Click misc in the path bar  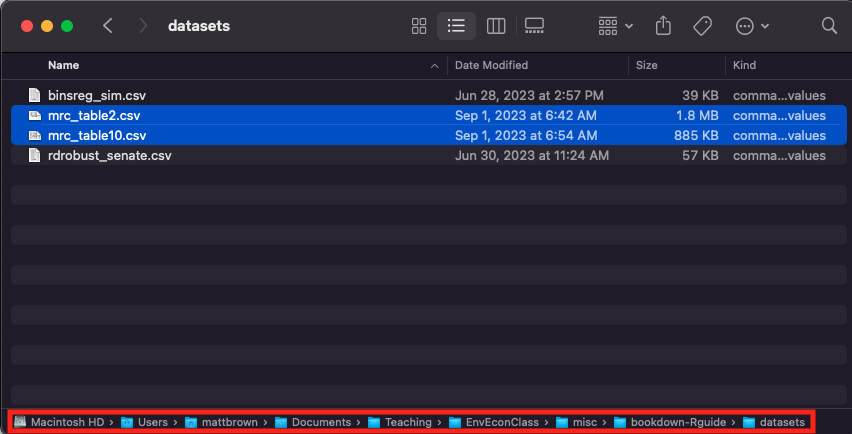(x=577, y=422)
